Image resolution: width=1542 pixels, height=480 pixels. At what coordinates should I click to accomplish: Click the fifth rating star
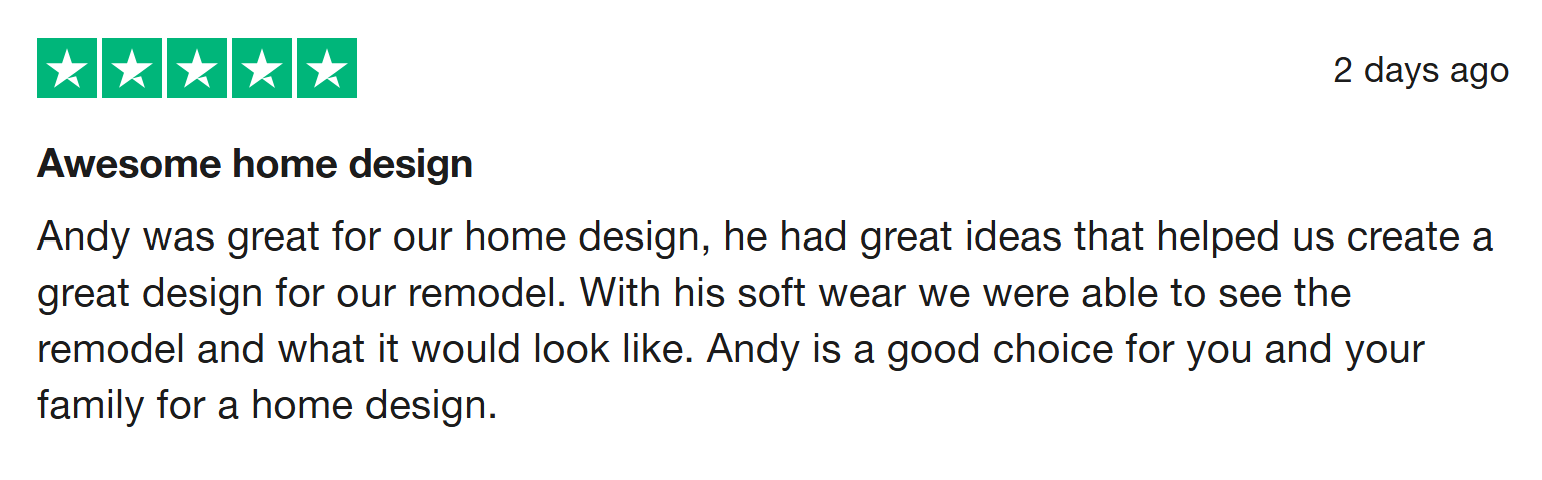(x=327, y=68)
